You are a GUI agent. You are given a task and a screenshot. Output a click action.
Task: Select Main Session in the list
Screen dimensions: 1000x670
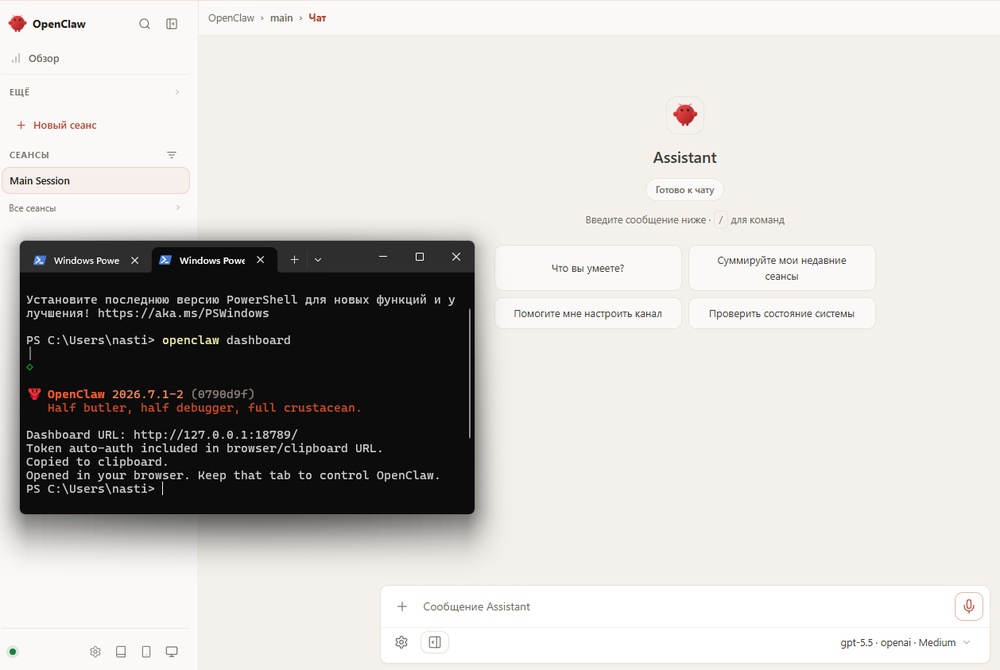coord(96,180)
